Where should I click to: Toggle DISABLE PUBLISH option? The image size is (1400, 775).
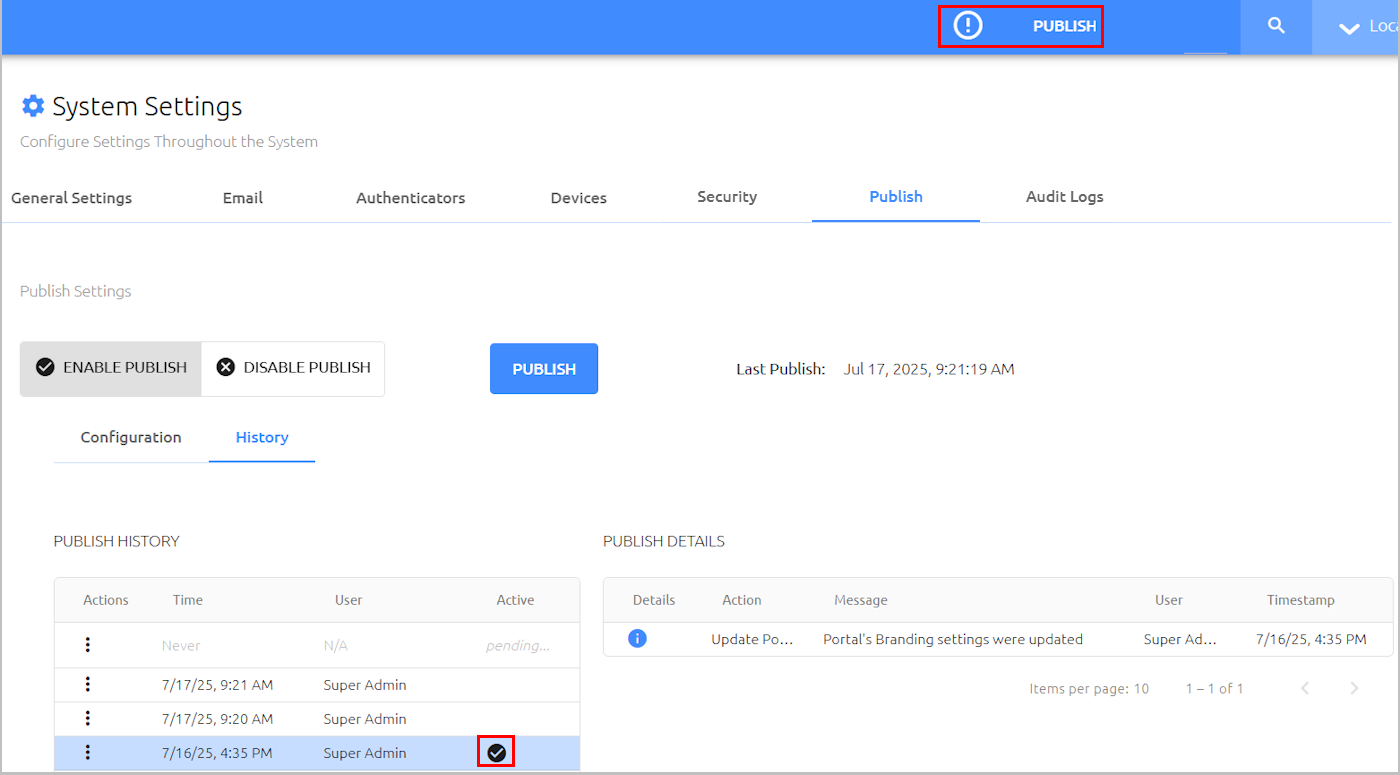tap(293, 368)
